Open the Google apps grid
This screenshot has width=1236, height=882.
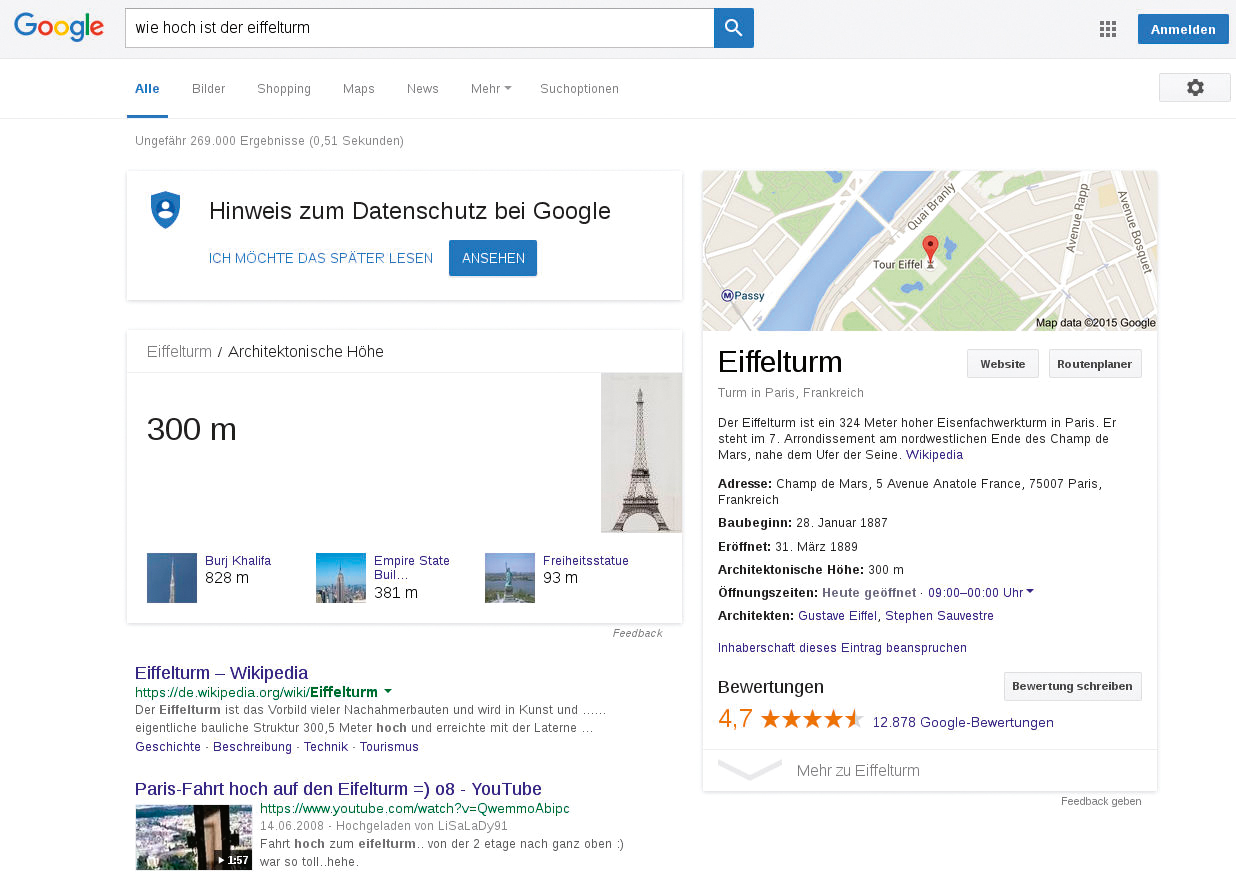pos(1107,29)
